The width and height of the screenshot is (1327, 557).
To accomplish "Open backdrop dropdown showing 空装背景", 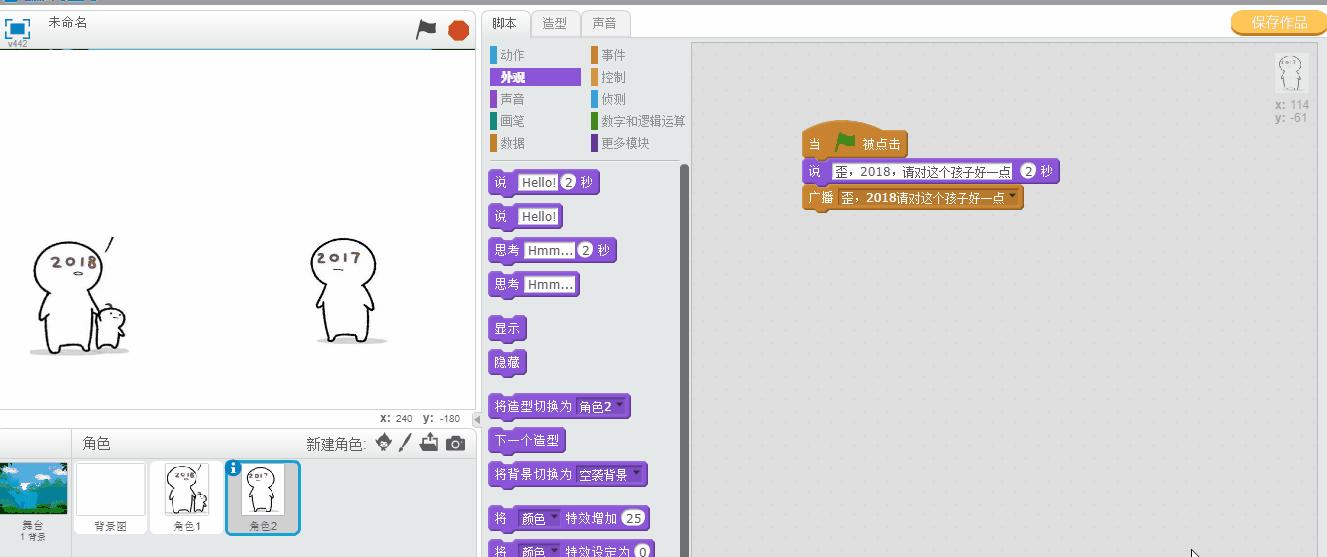I will pyautogui.click(x=610, y=475).
